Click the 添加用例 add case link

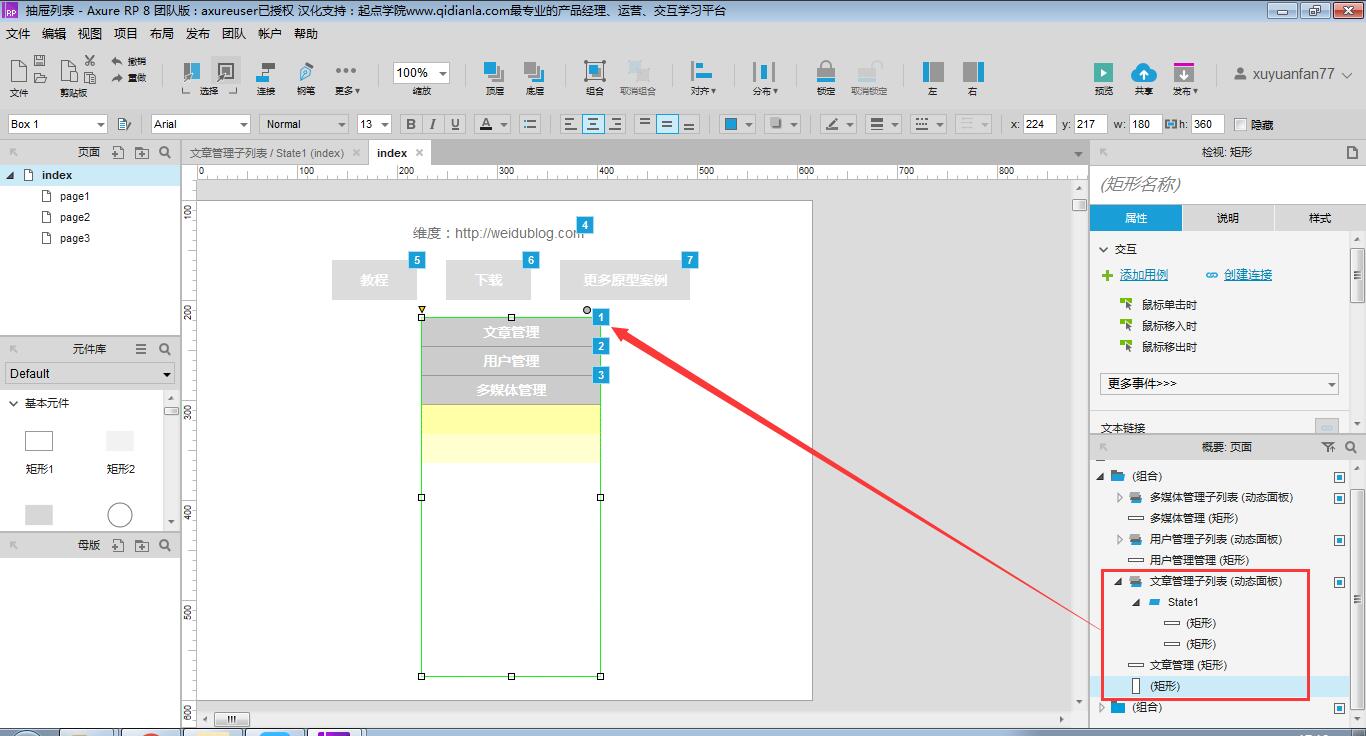pyautogui.click(x=1144, y=275)
